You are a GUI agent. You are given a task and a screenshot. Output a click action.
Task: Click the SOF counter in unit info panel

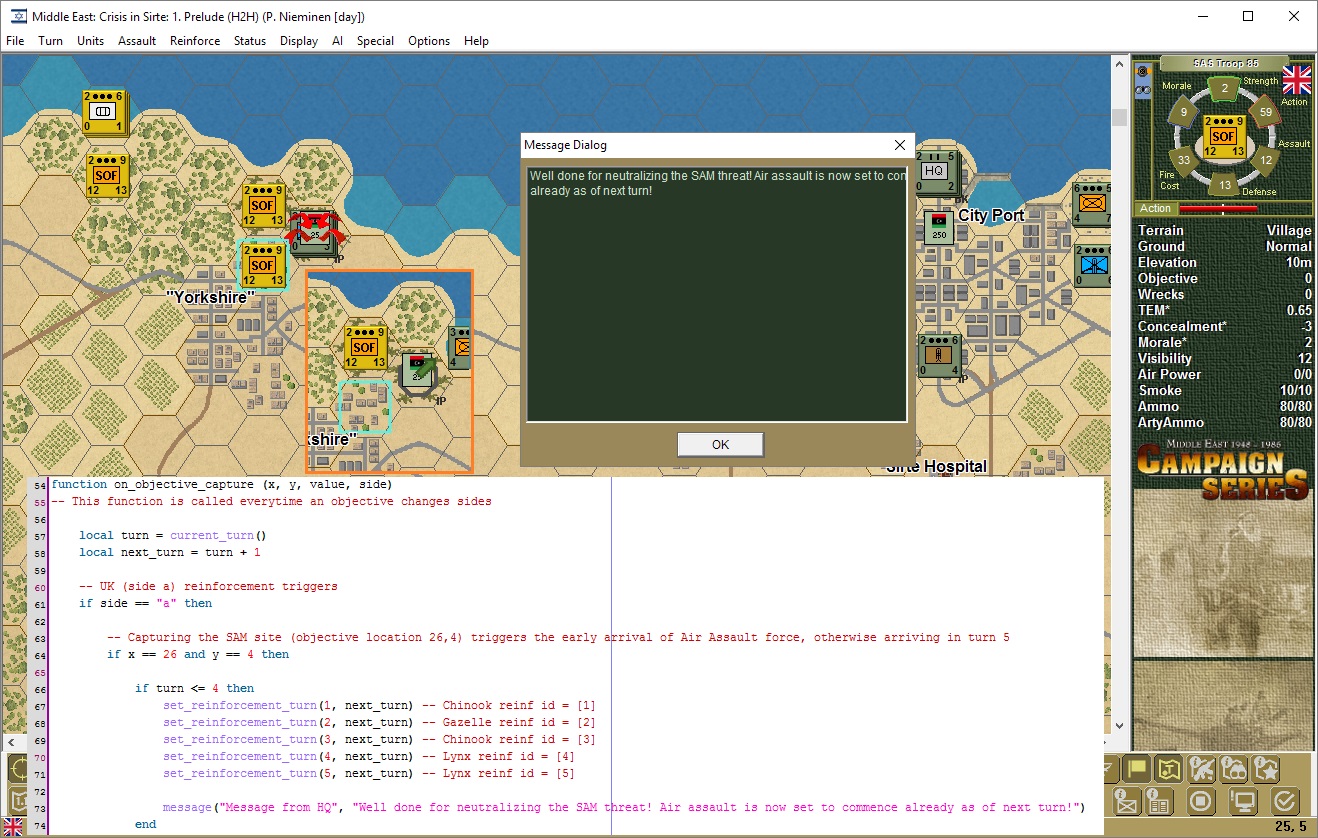(x=1223, y=136)
